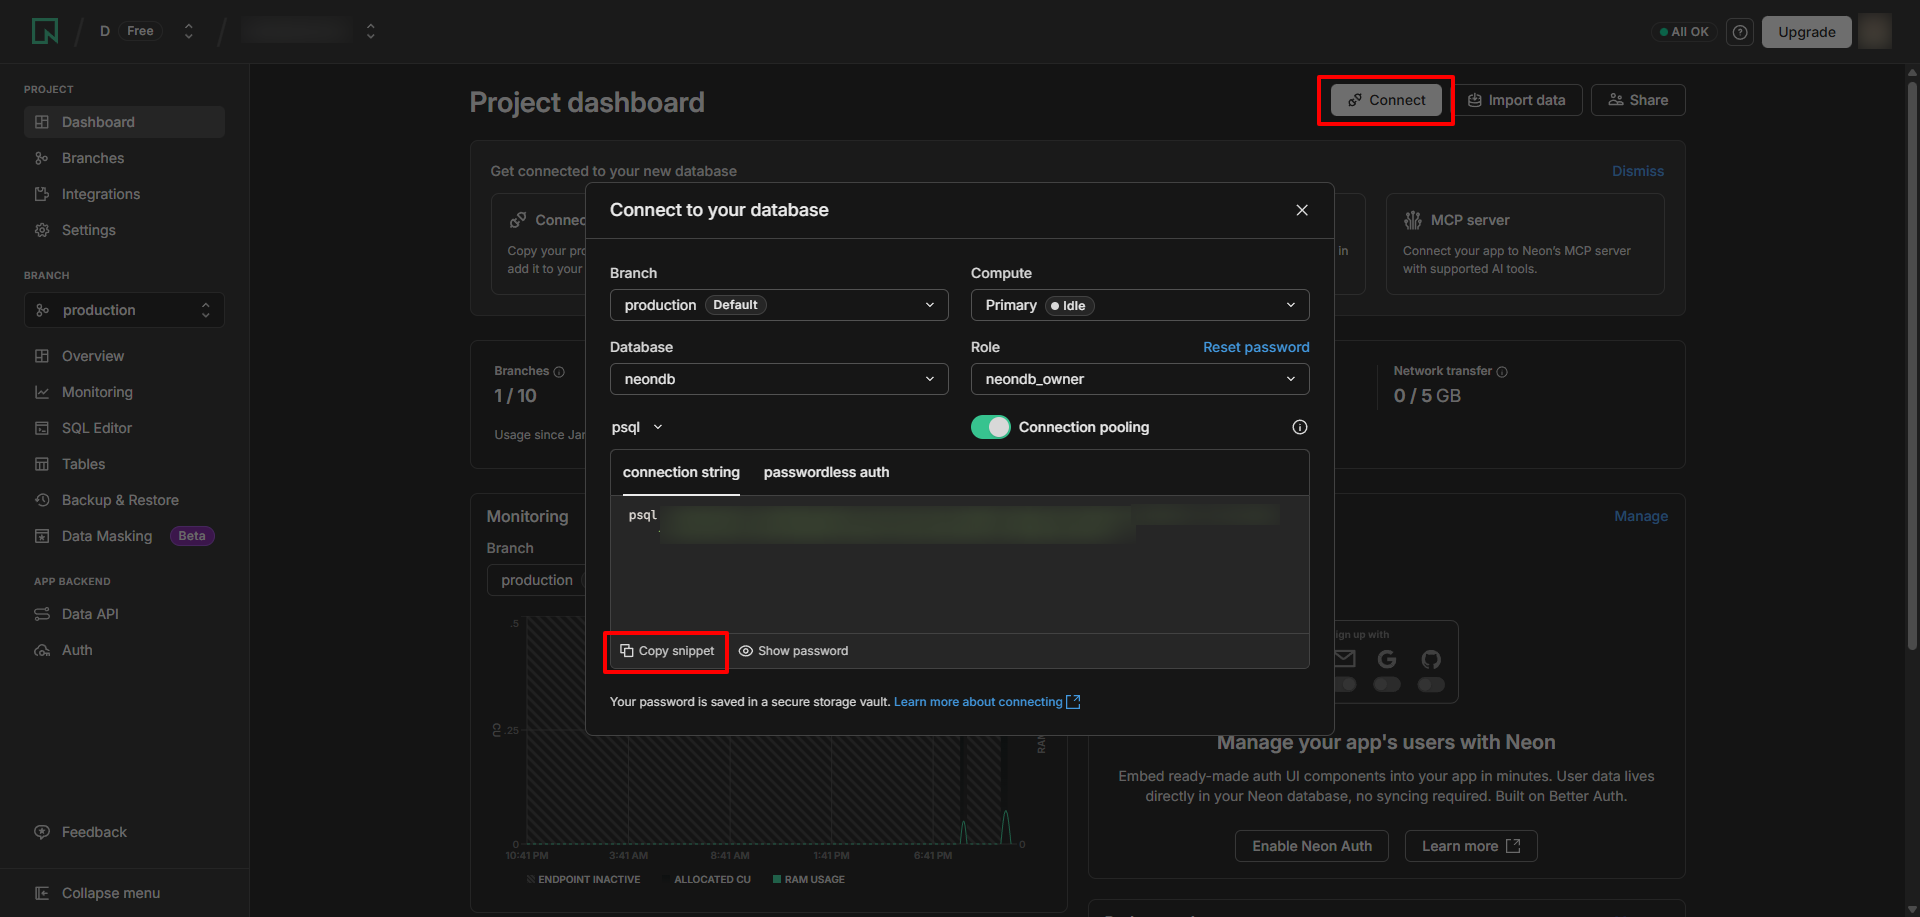The image size is (1920, 917).
Task: Open SQL Editor from sidebar
Action: tap(96, 428)
